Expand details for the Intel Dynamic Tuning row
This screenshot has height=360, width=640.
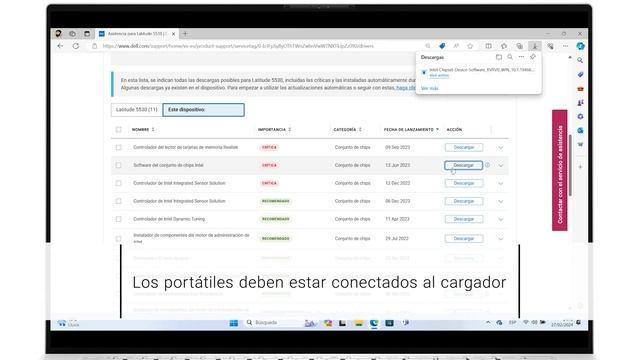(501, 220)
